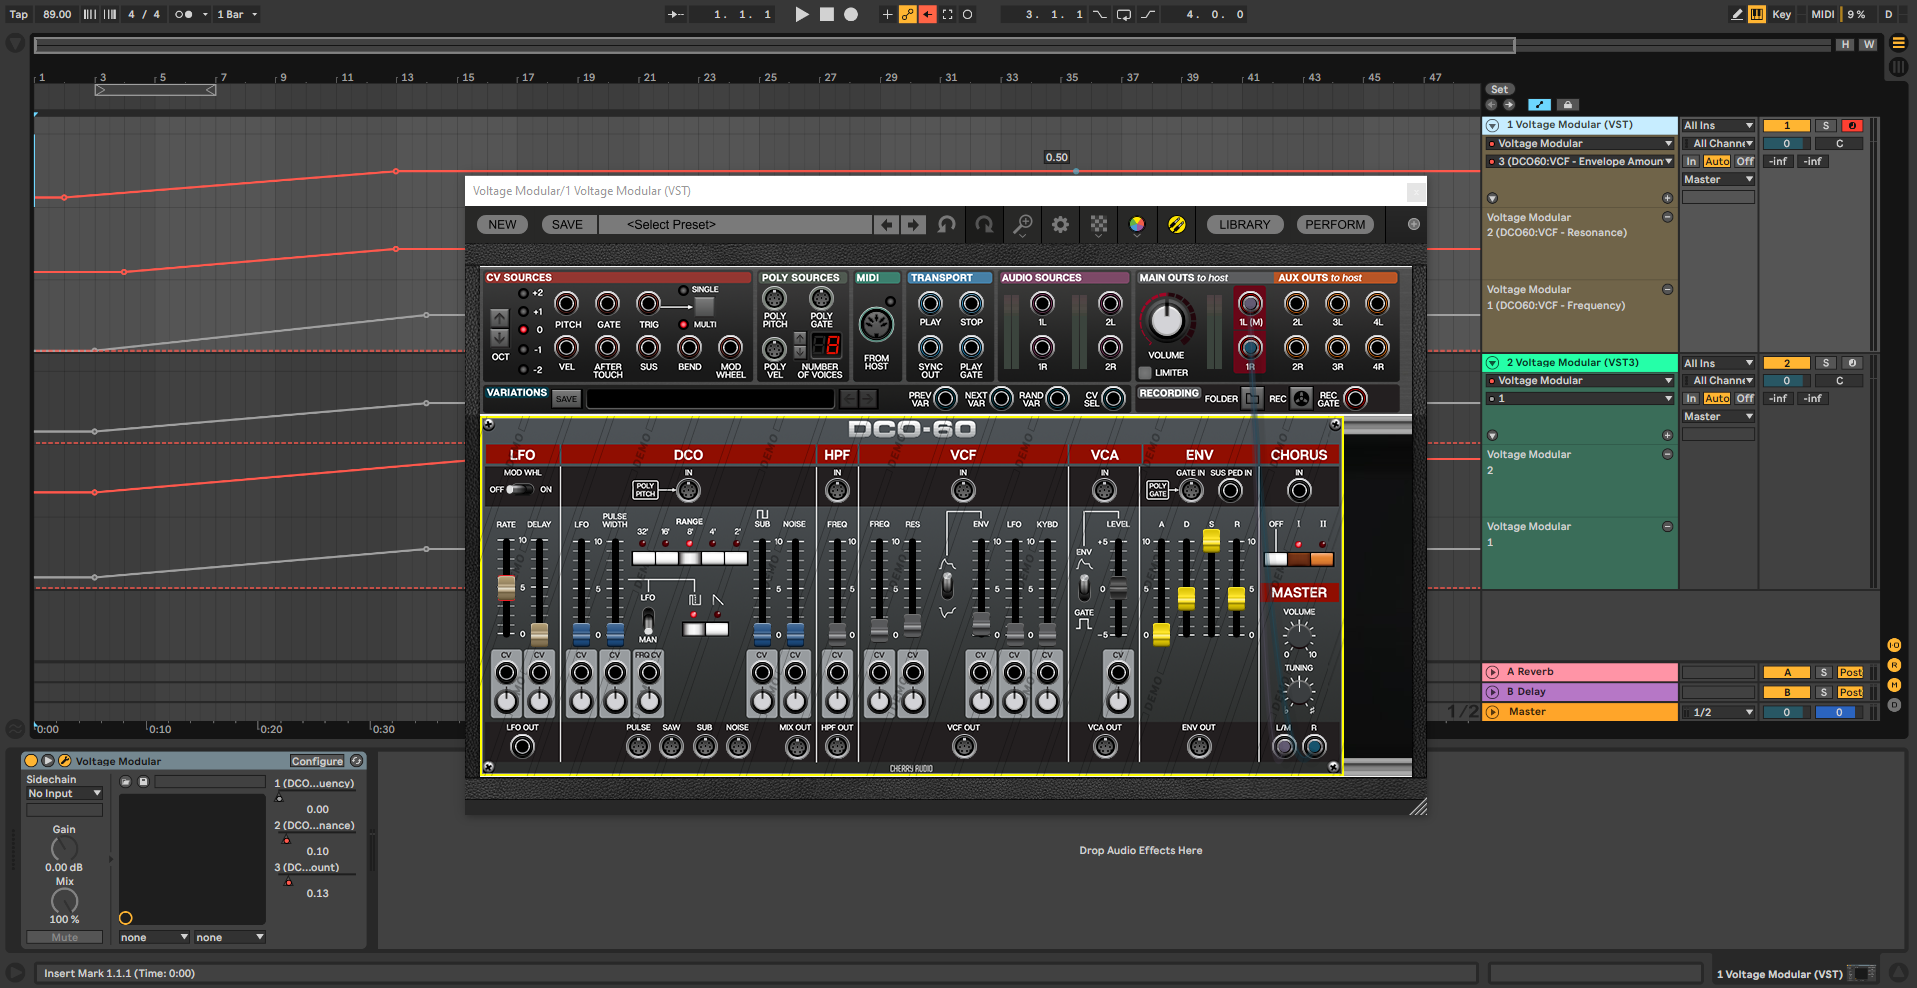Set track 1 monitor to In
Image resolution: width=1917 pixels, height=988 pixels.
(1691, 162)
